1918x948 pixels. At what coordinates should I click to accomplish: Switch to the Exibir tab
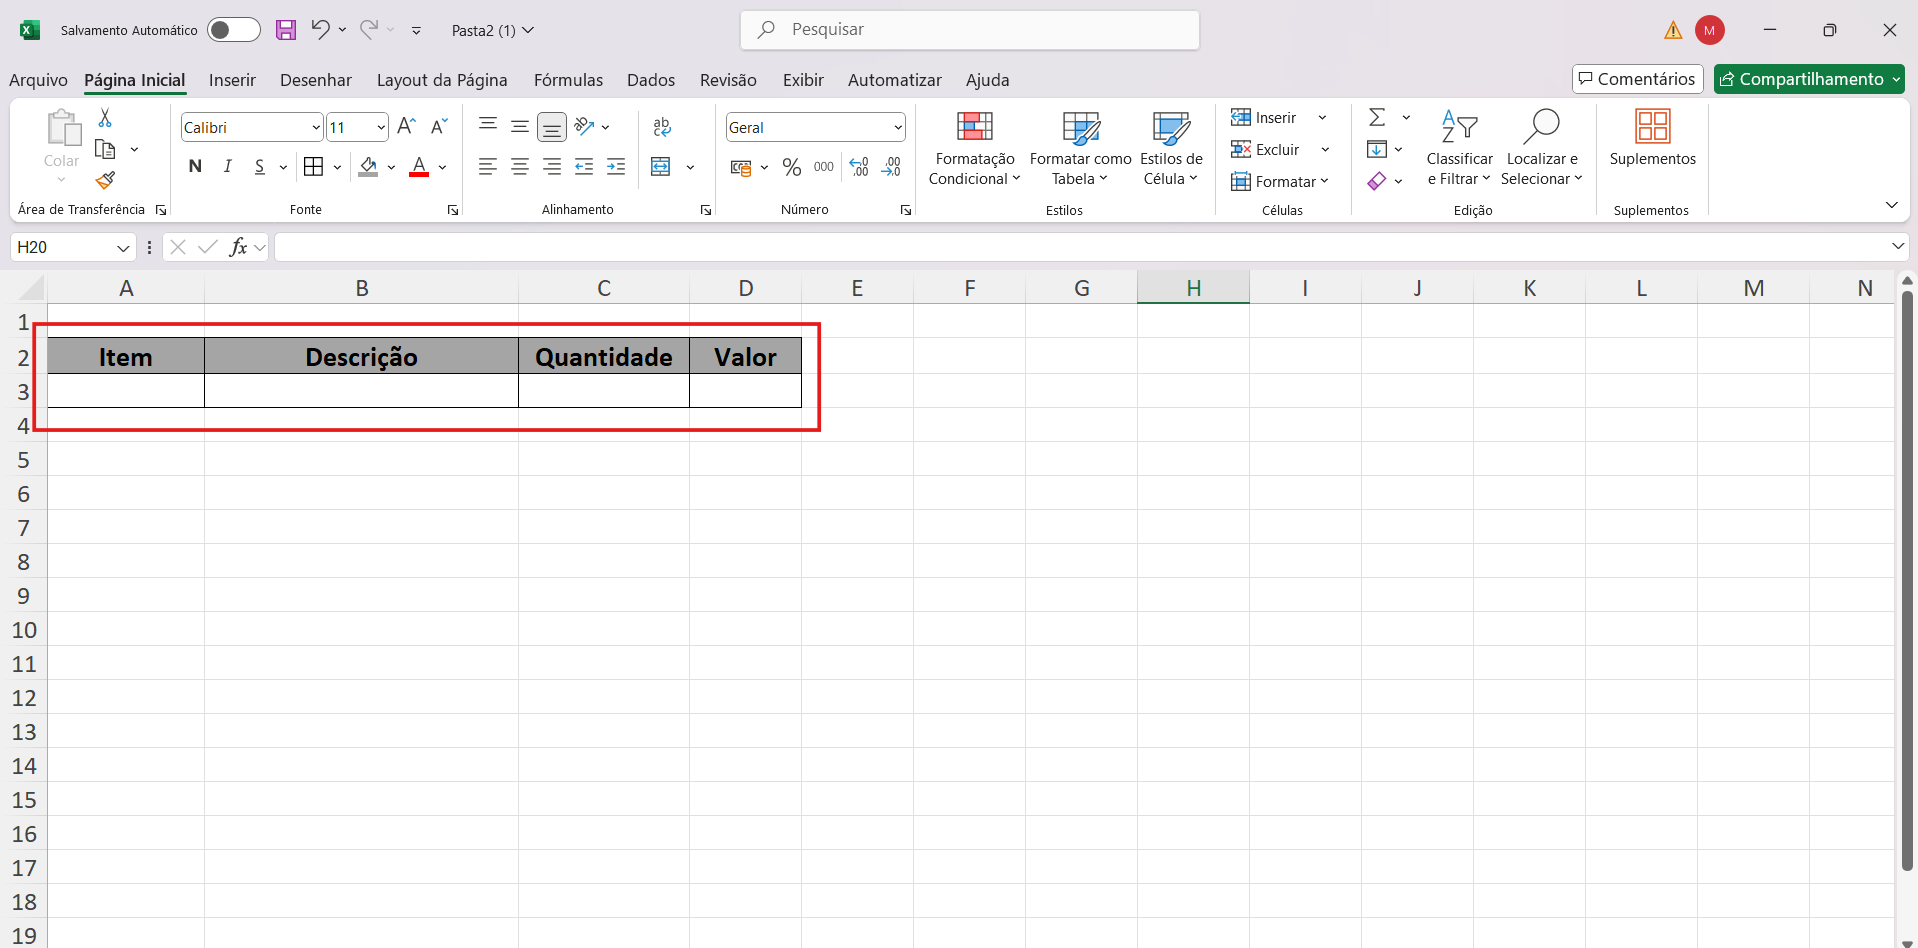[803, 80]
